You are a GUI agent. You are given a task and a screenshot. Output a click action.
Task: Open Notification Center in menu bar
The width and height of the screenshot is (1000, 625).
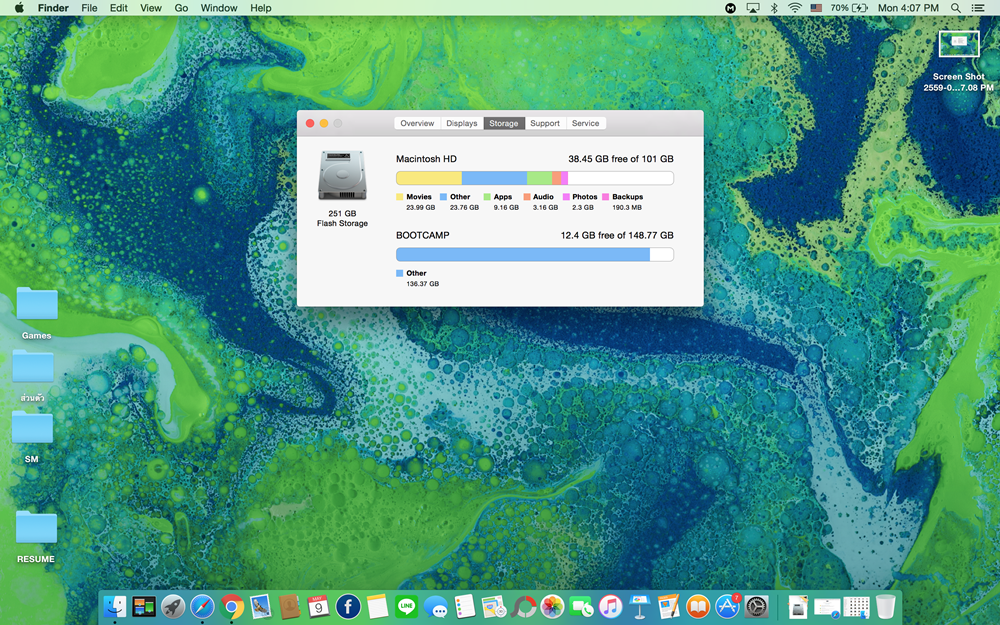pyautogui.click(x=977, y=8)
